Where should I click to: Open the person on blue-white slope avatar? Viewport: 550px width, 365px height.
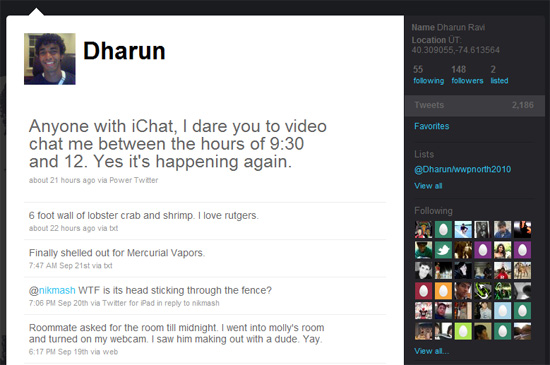(463, 229)
